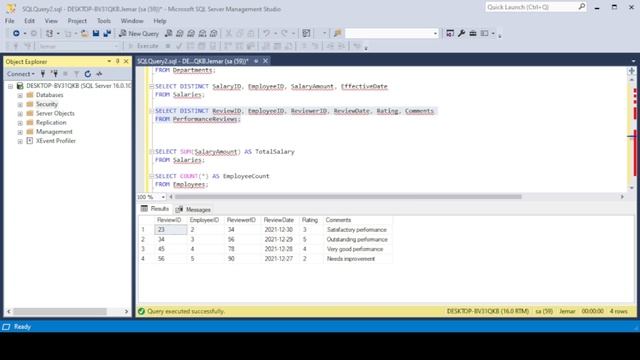
Task: Open the Find combo box dropdown
Action: click(436, 33)
